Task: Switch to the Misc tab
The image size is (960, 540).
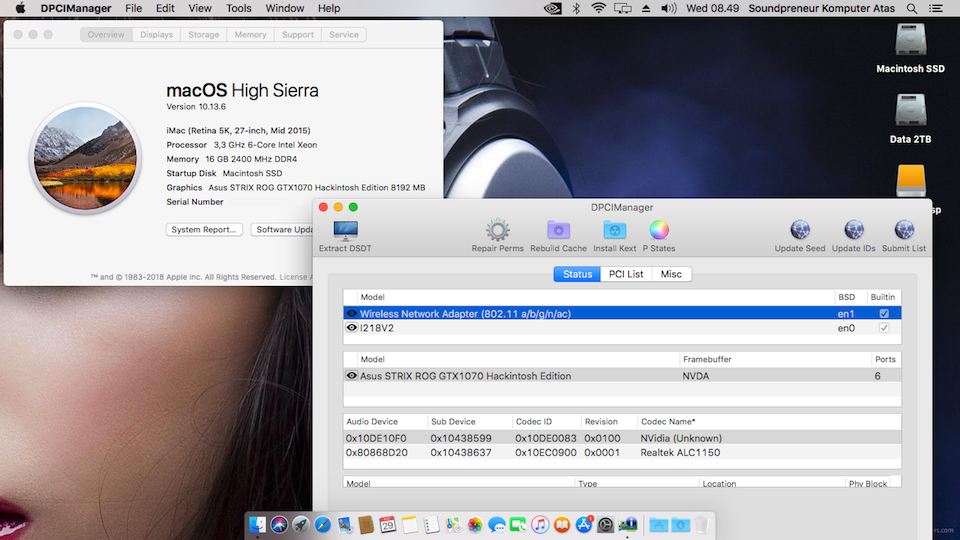Action: pyautogui.click(x=671, y=274)
